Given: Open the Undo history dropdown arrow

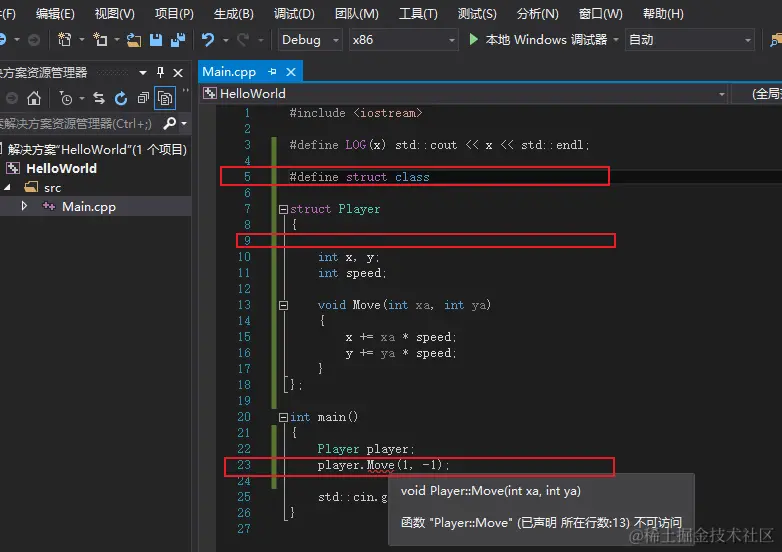Looking at the screenshot, I should point(225,40).
